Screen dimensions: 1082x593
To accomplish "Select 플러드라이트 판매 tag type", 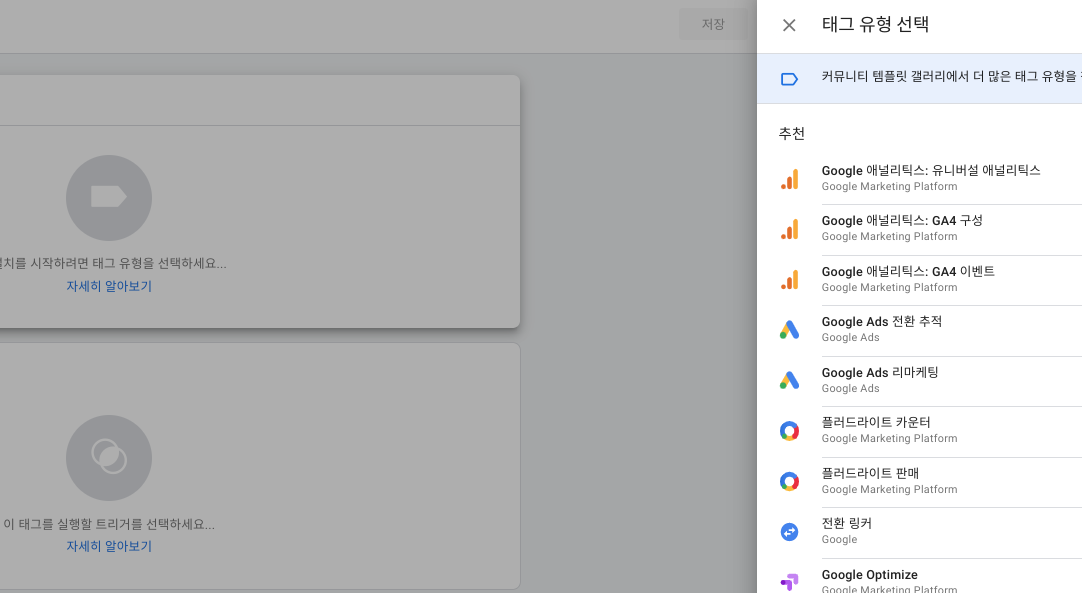I will [x=919, y=482].
